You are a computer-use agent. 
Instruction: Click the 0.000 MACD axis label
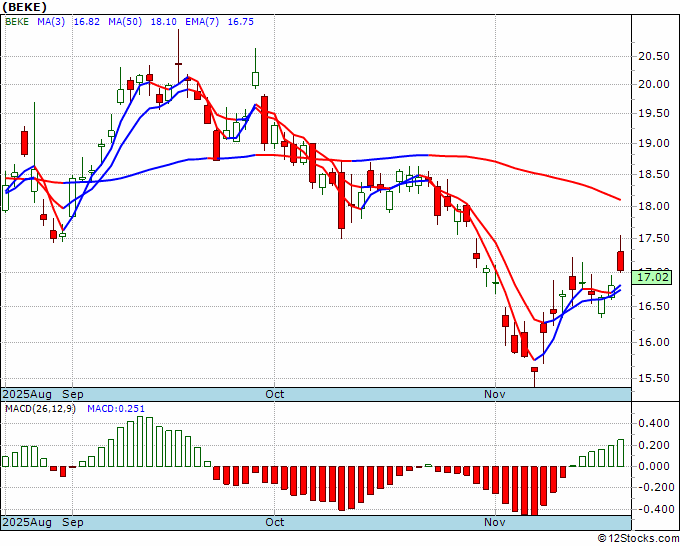click(654, 467)
